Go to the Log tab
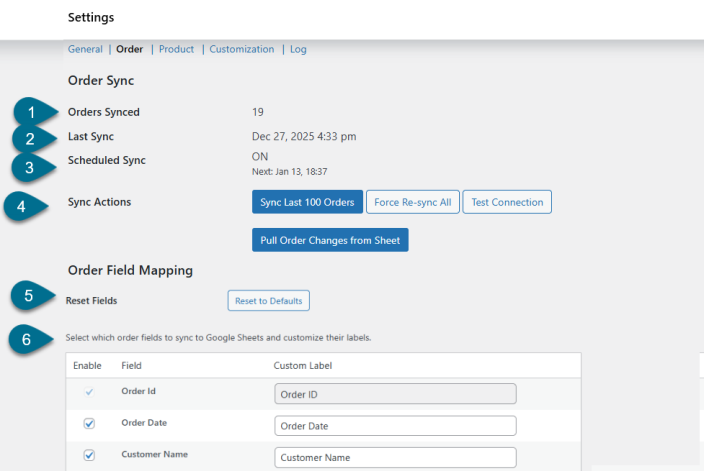 298,49
